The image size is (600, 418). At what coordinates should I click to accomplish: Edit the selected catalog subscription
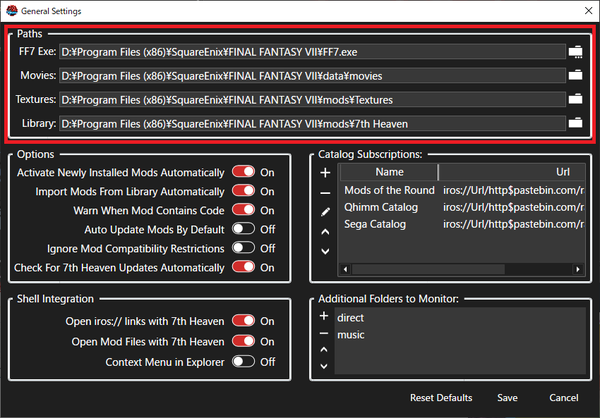[x=325, y=212]
